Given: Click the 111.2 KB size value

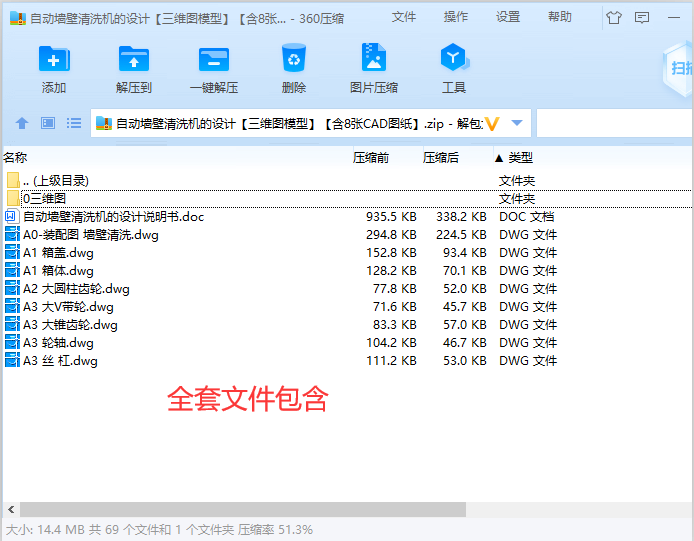Looking at the screenshot, I should pyautogui.click(x=391, y=361).
